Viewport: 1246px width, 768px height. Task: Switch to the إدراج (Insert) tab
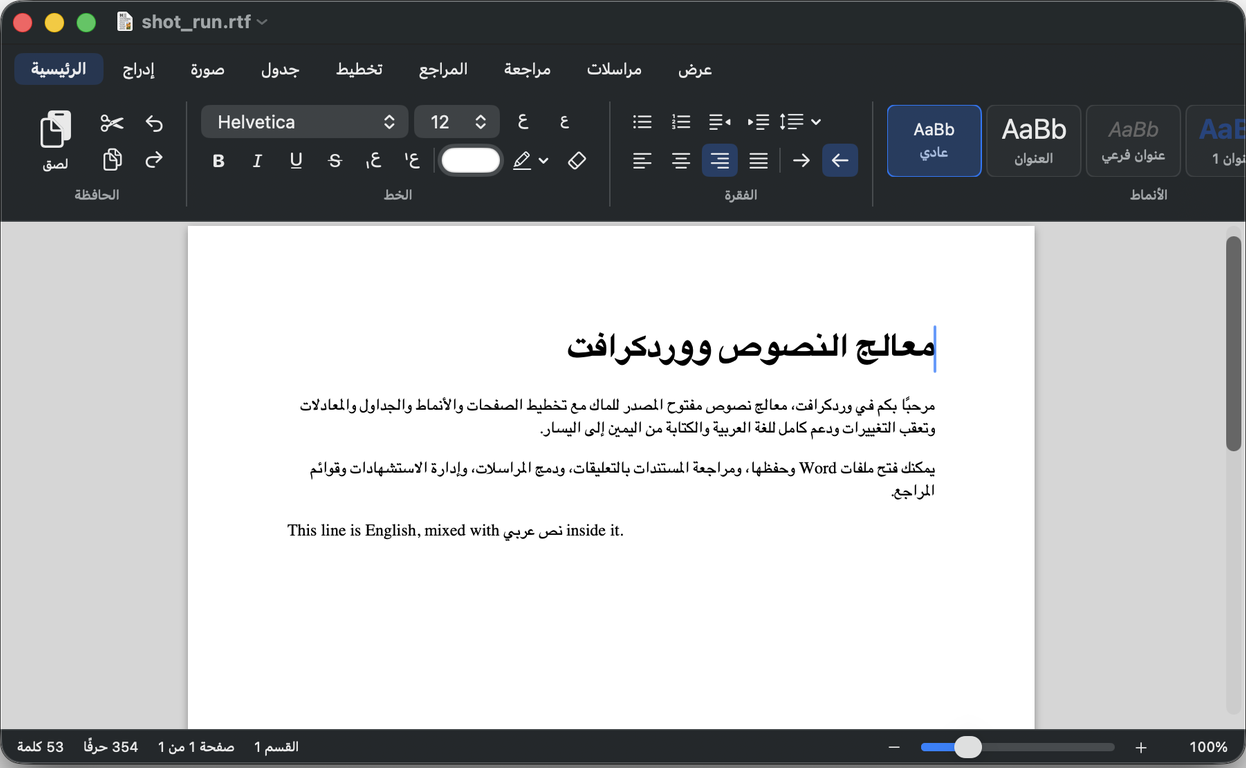(138, 69)
